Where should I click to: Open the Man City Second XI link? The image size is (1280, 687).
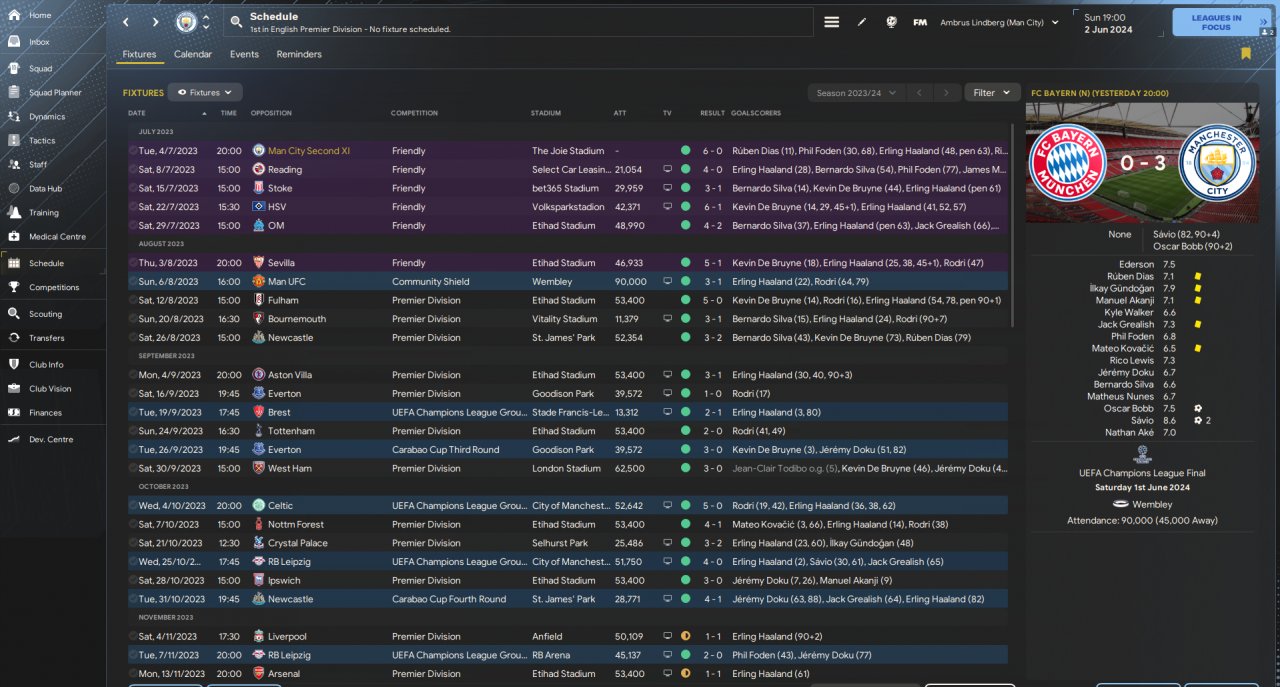click(x=309, y=151)
